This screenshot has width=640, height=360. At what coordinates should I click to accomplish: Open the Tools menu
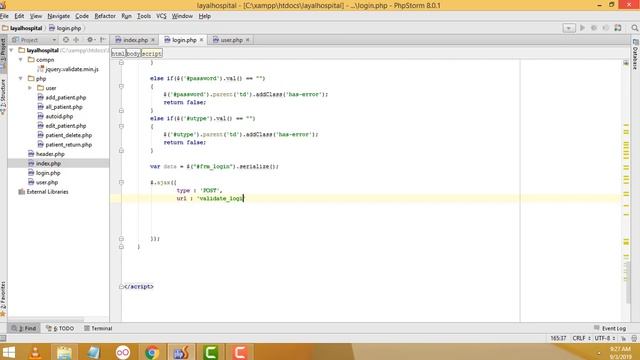point(144,16)
